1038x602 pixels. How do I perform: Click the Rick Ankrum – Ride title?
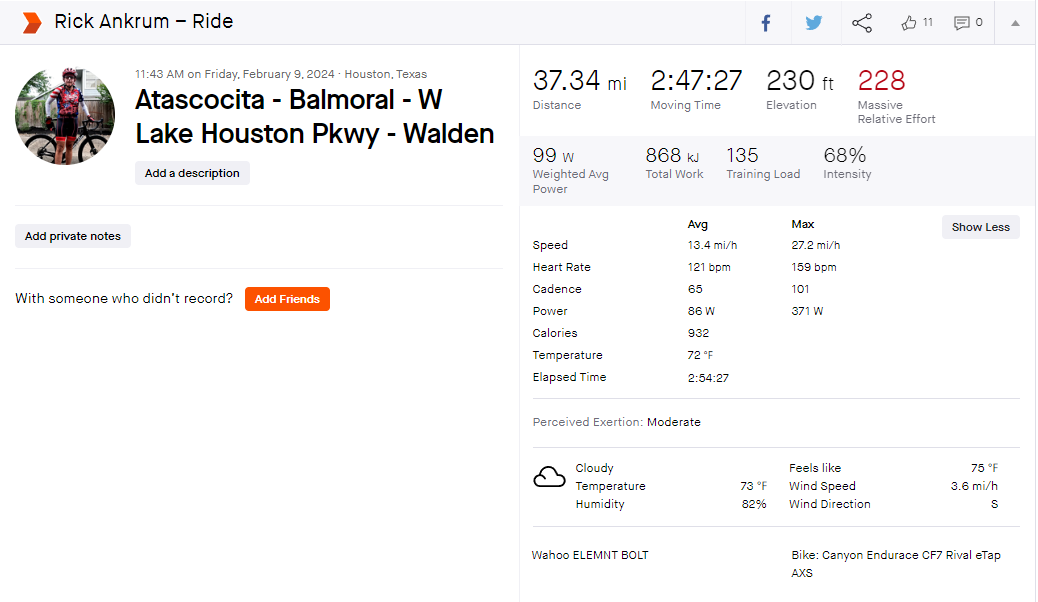tap(144, 21)
